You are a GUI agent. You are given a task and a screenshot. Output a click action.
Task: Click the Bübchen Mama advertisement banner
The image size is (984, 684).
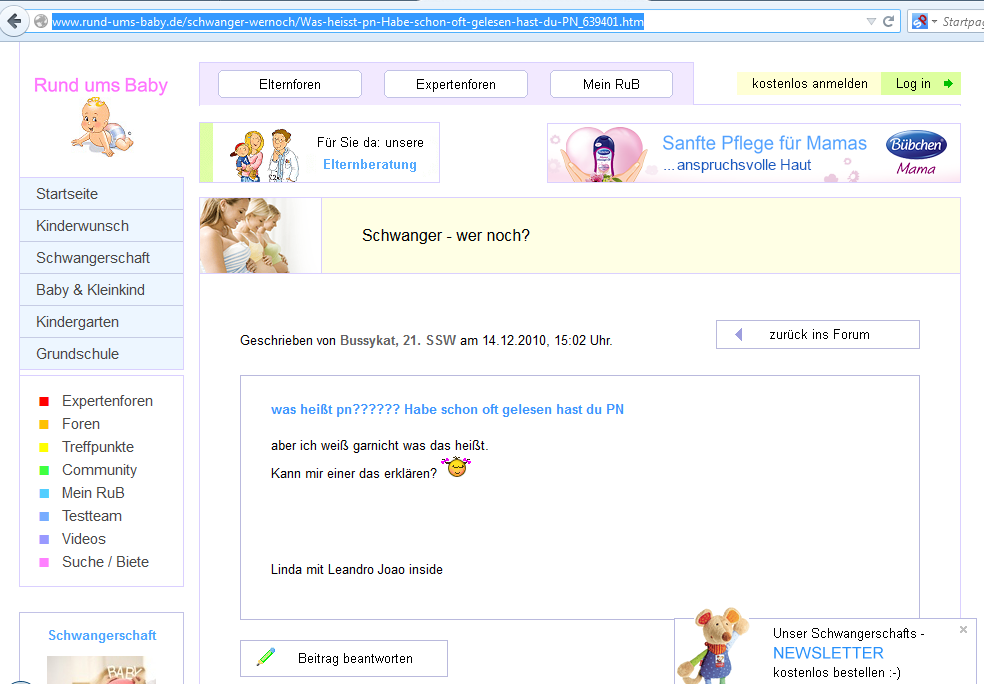pyautogui.click(x=753, y=153)
